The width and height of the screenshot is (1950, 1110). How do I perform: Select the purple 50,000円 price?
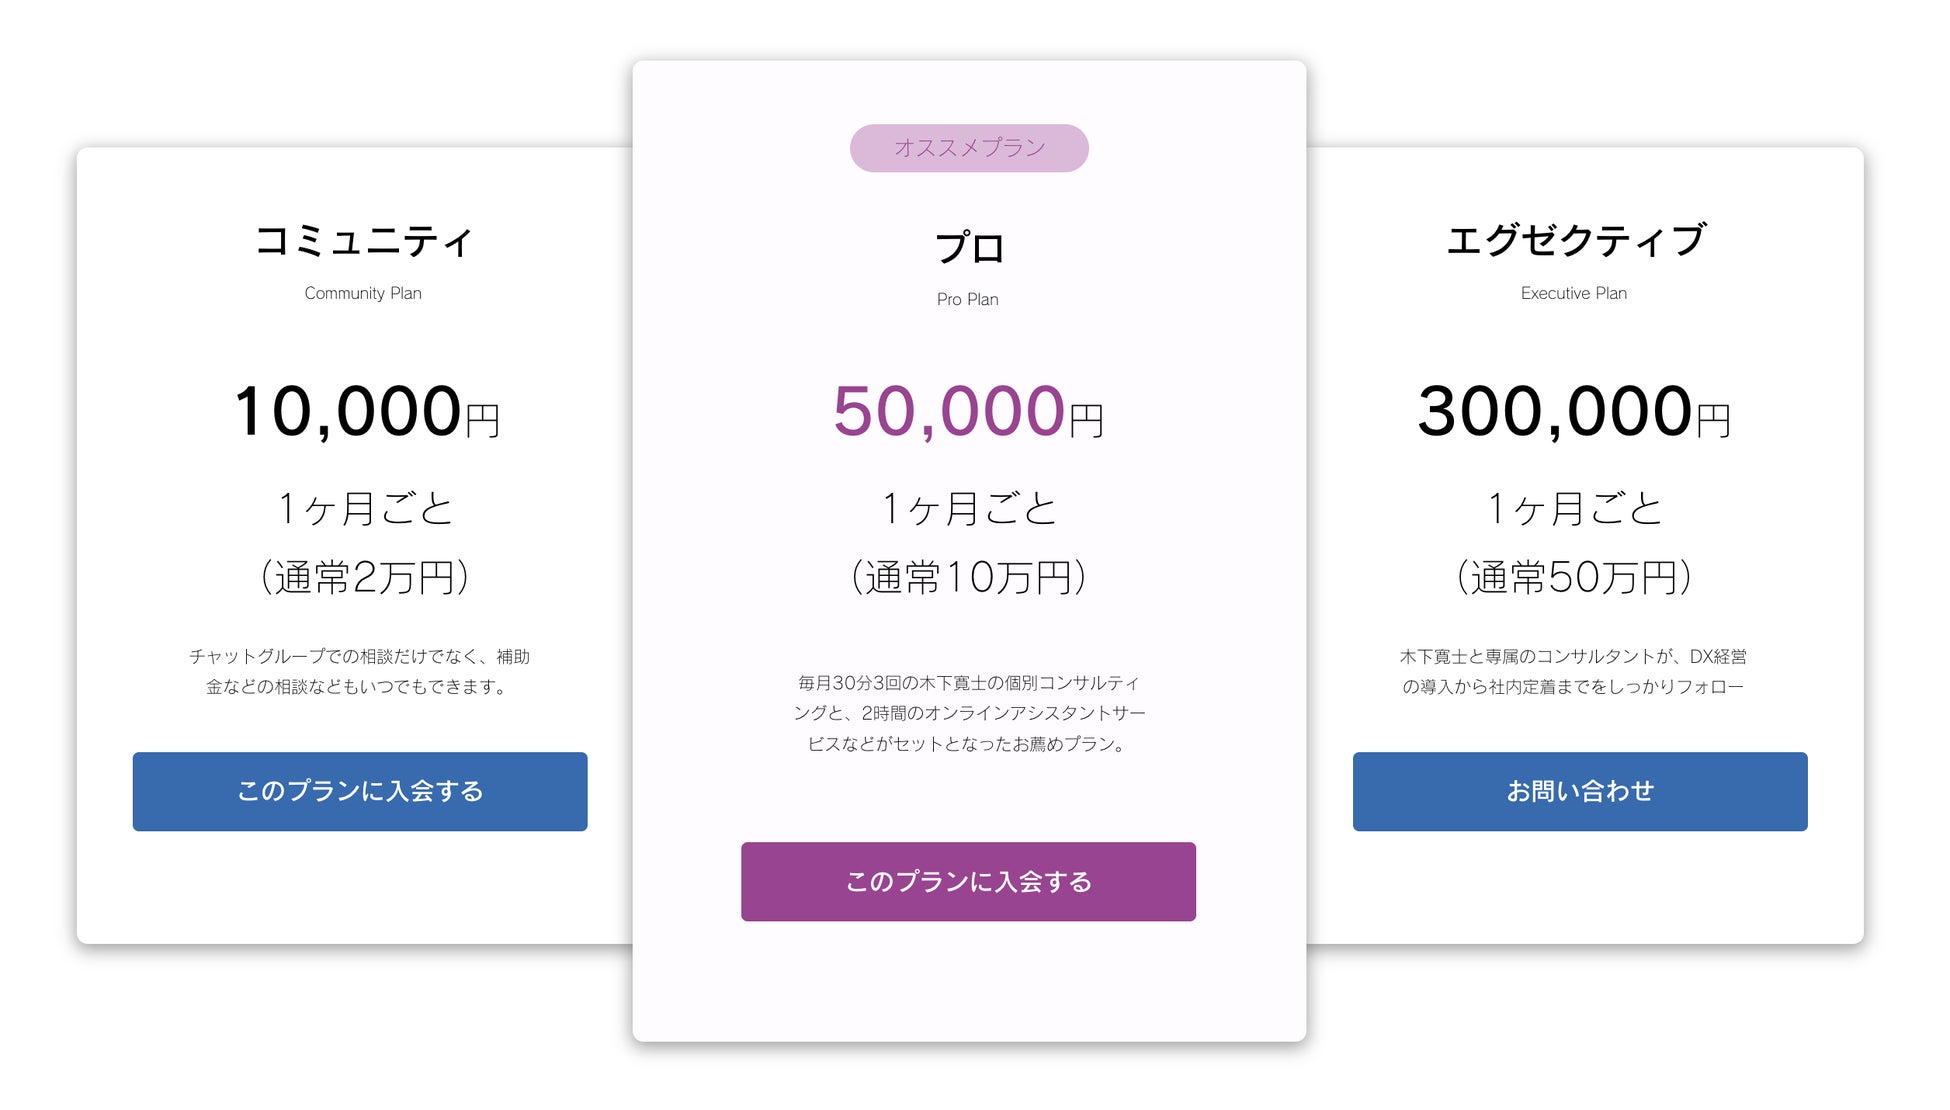(x=968, y=412)
